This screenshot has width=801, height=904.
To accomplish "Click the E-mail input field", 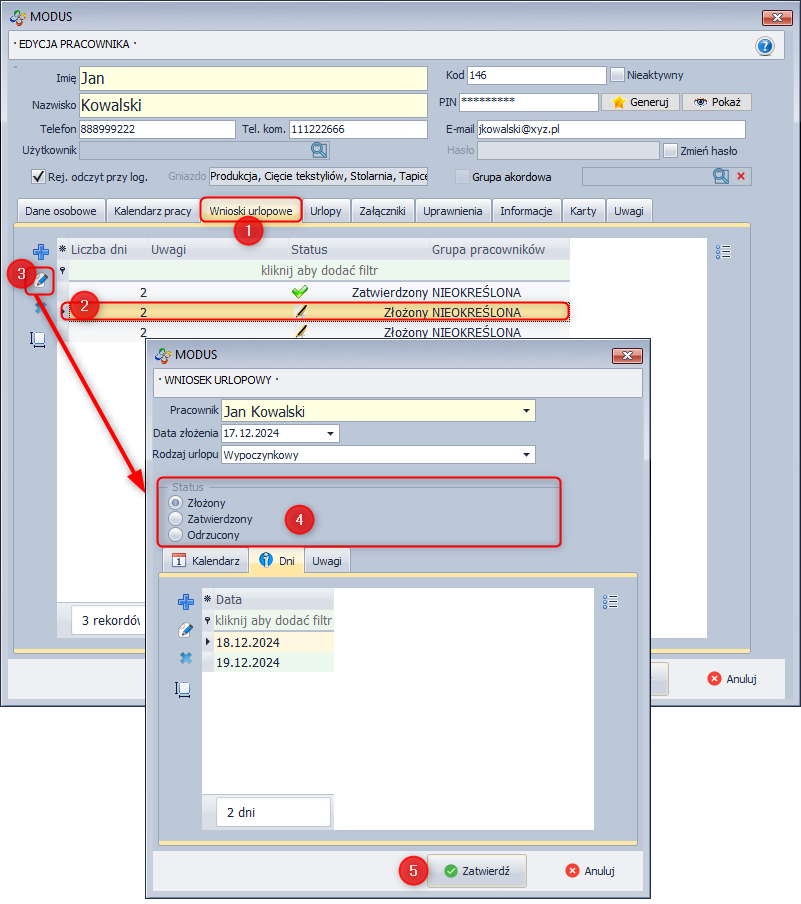I will 610,129.
